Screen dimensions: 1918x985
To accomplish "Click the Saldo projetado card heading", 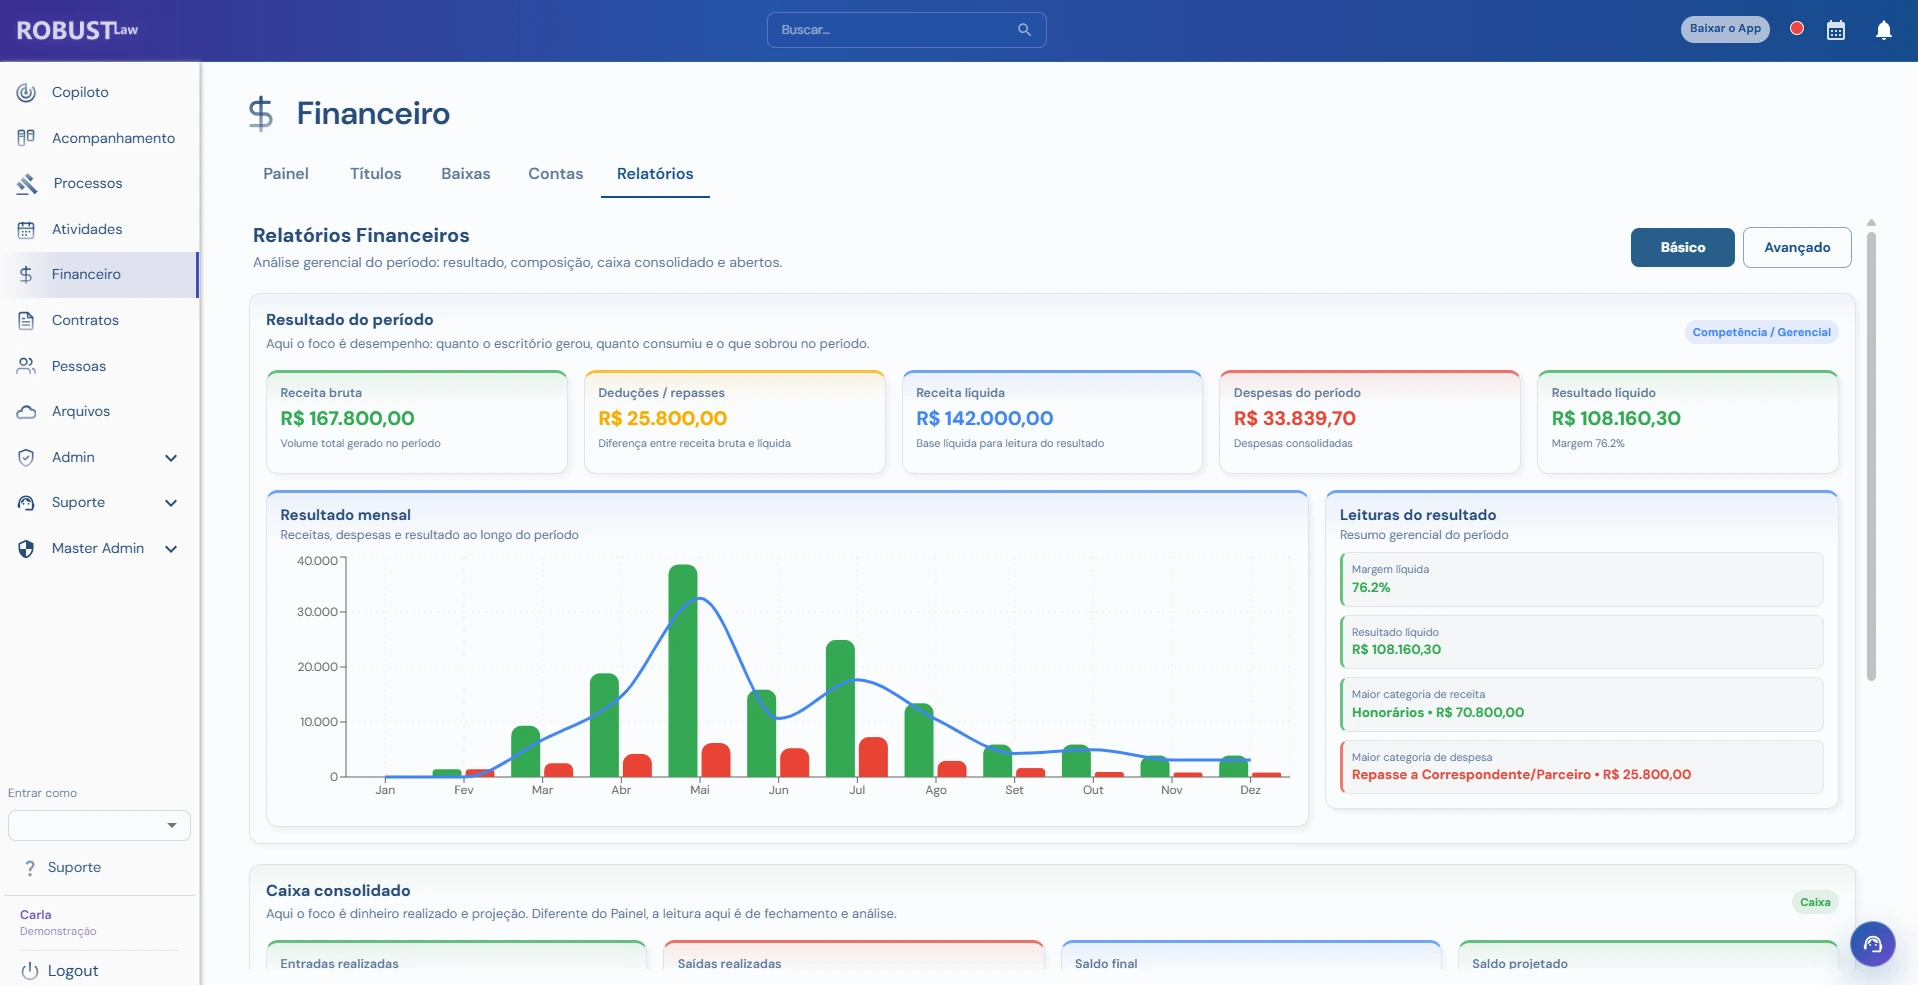I will (x=1520, y=964).
